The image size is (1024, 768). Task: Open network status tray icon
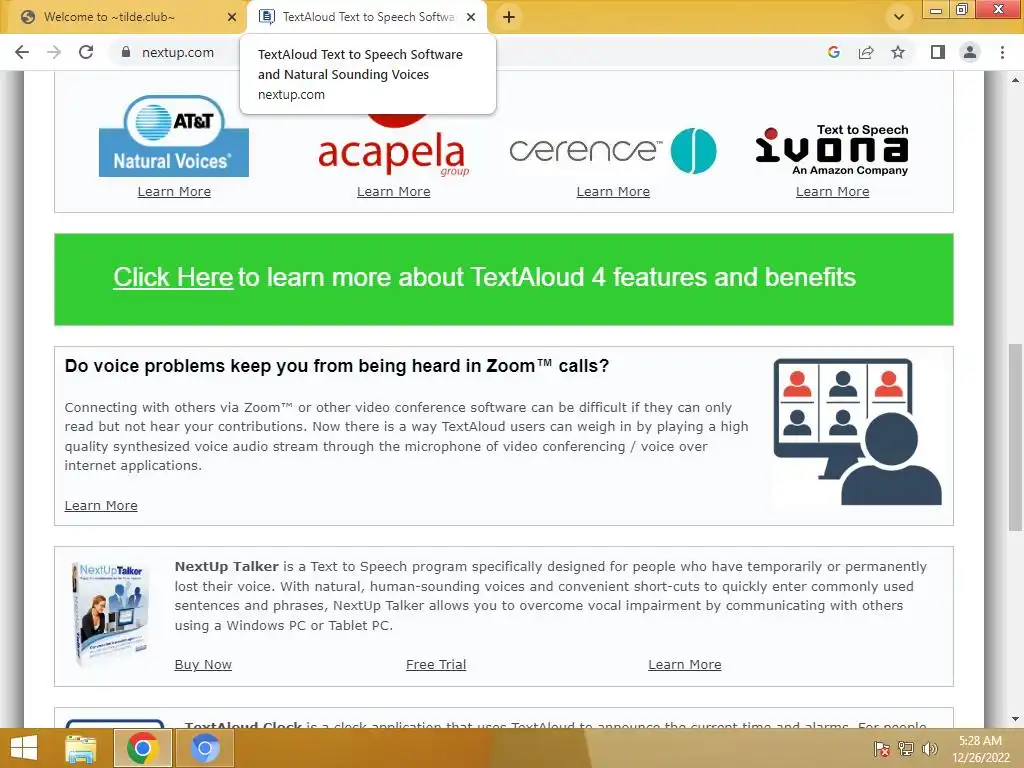[x=906, y=749]
